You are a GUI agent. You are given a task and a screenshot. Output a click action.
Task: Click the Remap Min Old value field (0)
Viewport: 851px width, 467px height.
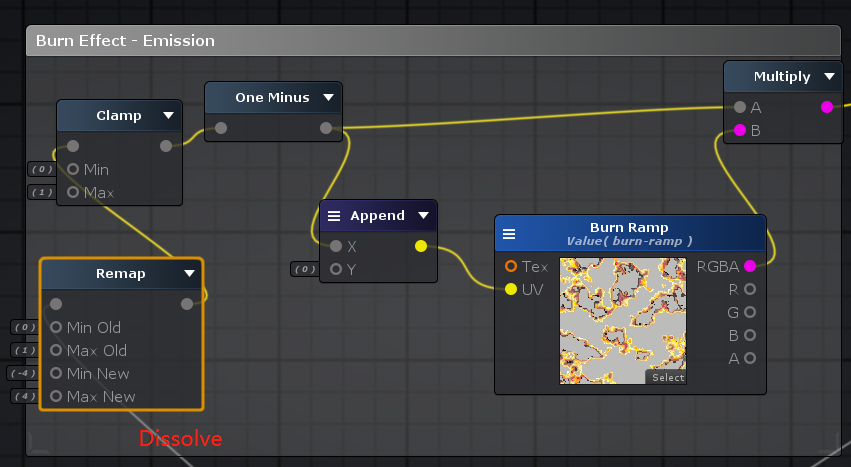(x=25, y=327)
